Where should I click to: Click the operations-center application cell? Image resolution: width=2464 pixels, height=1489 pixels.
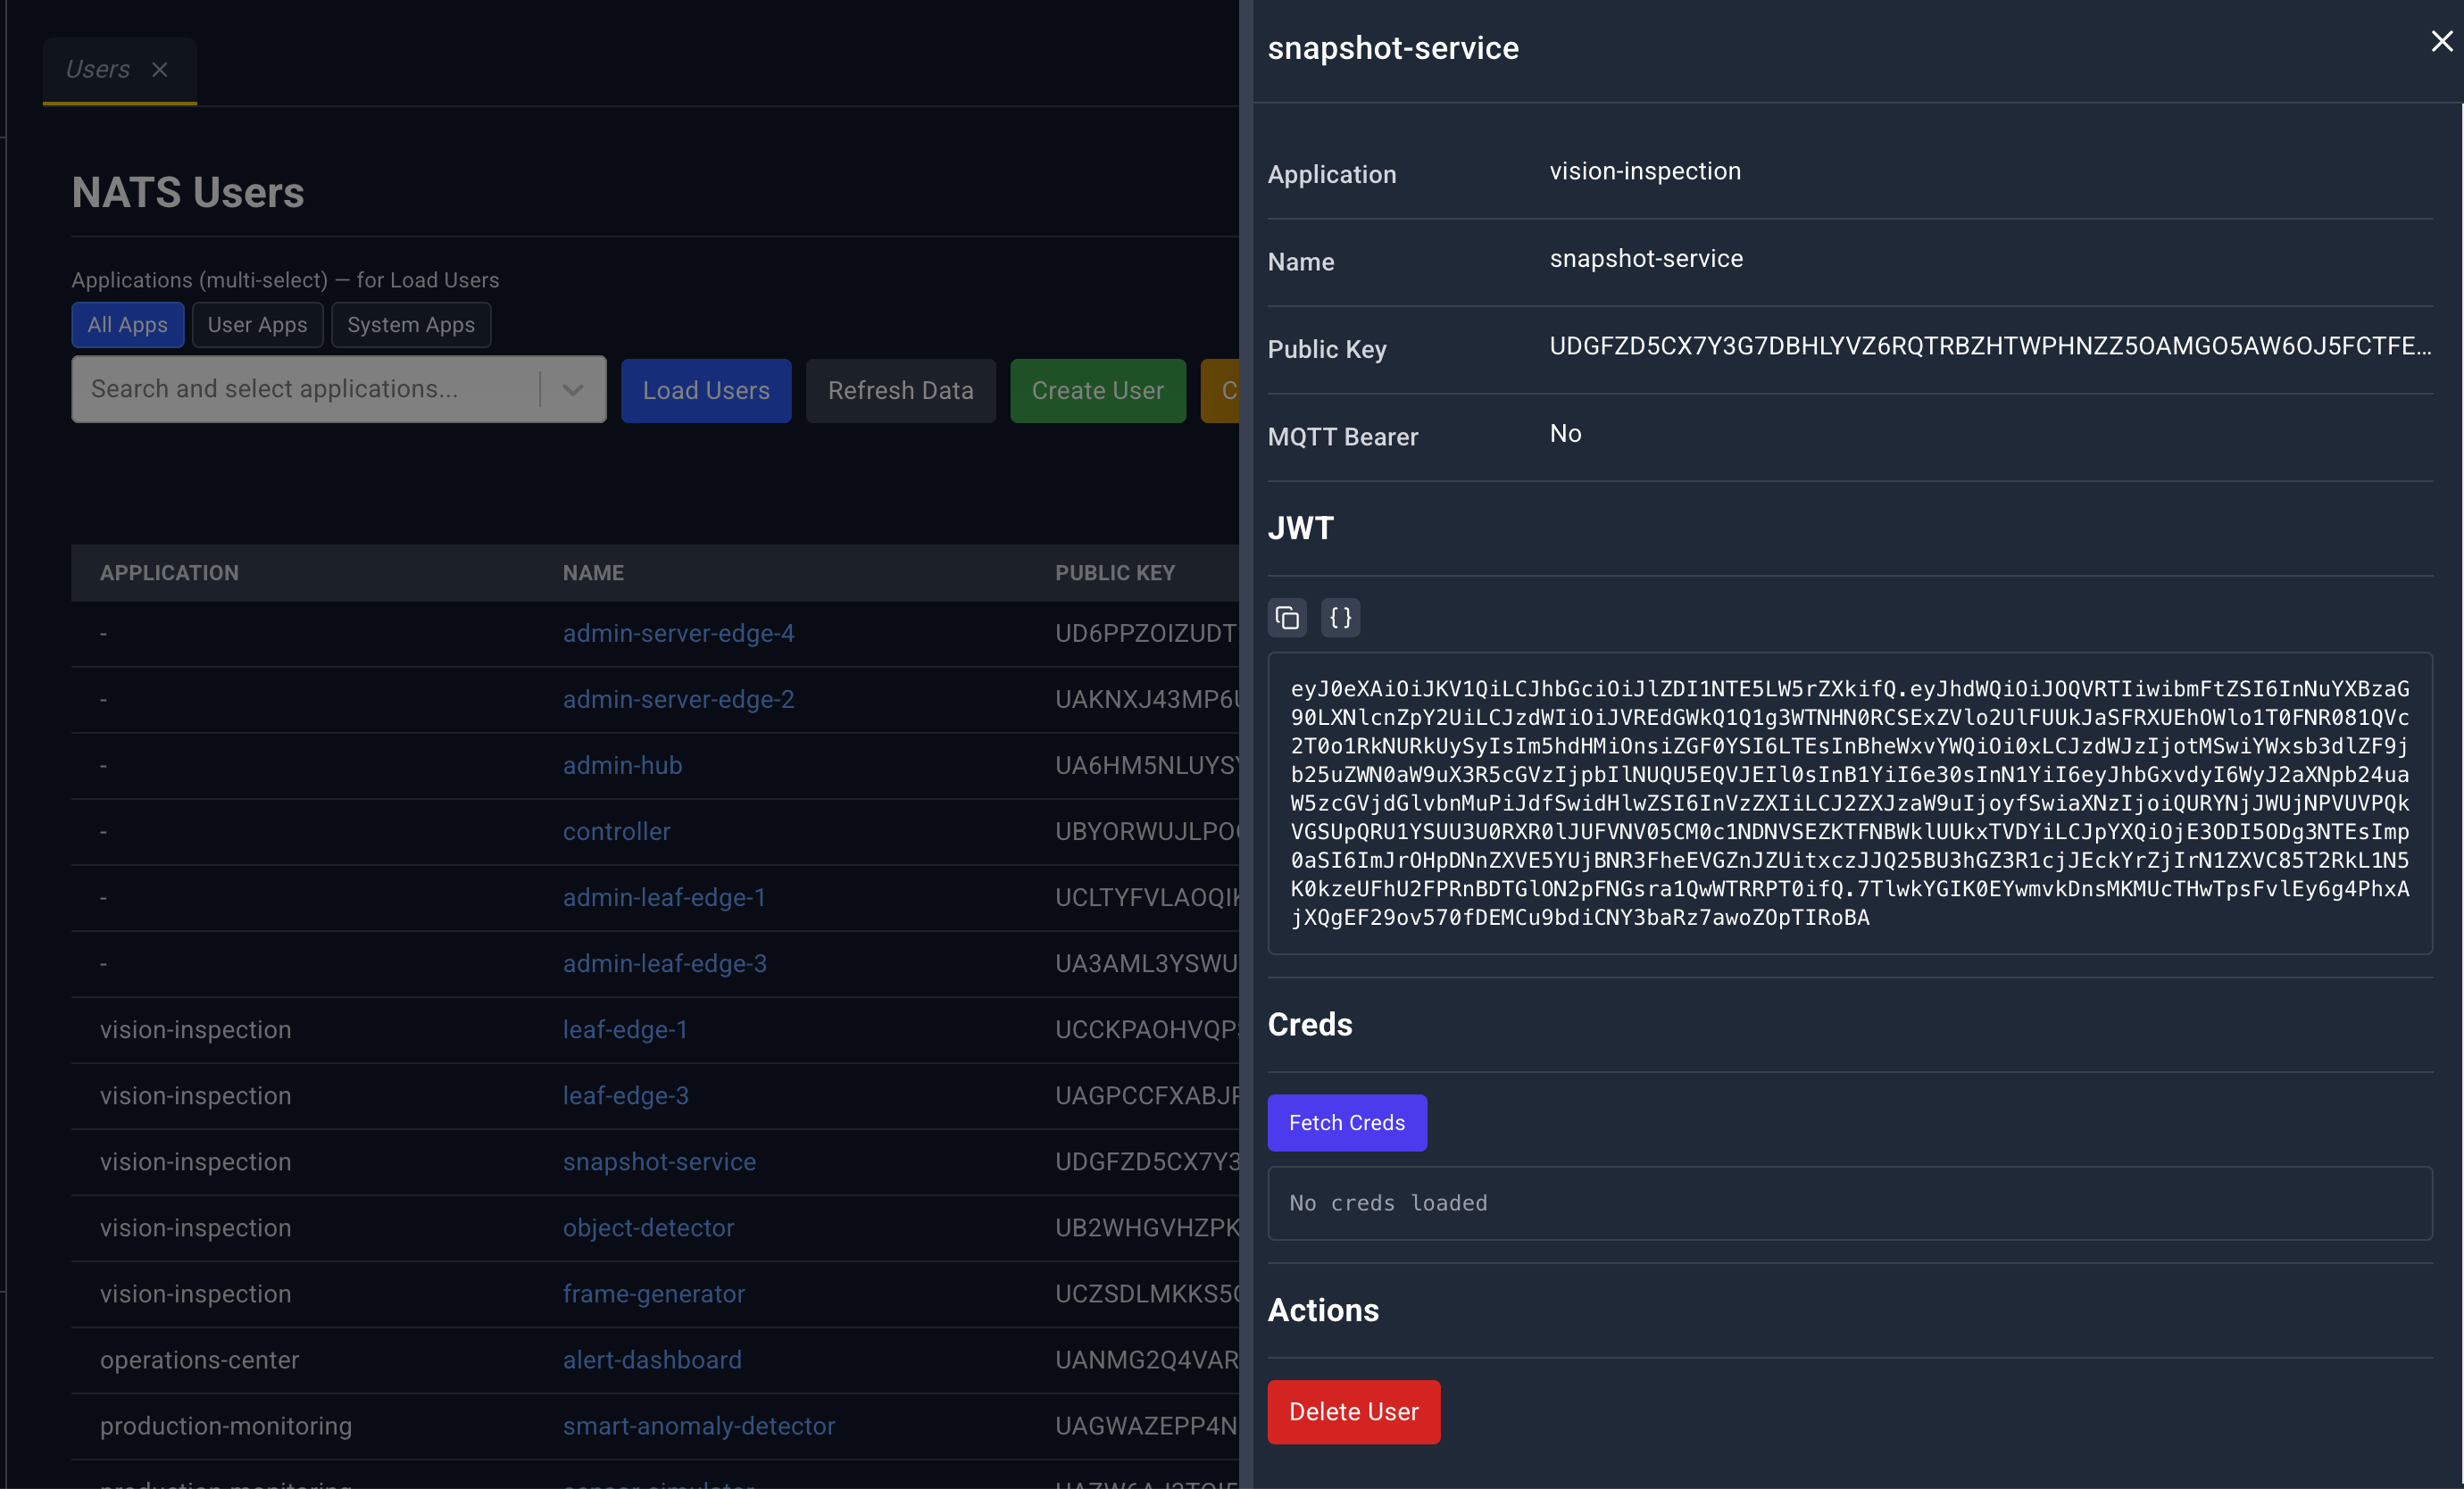click(199, 1359)
